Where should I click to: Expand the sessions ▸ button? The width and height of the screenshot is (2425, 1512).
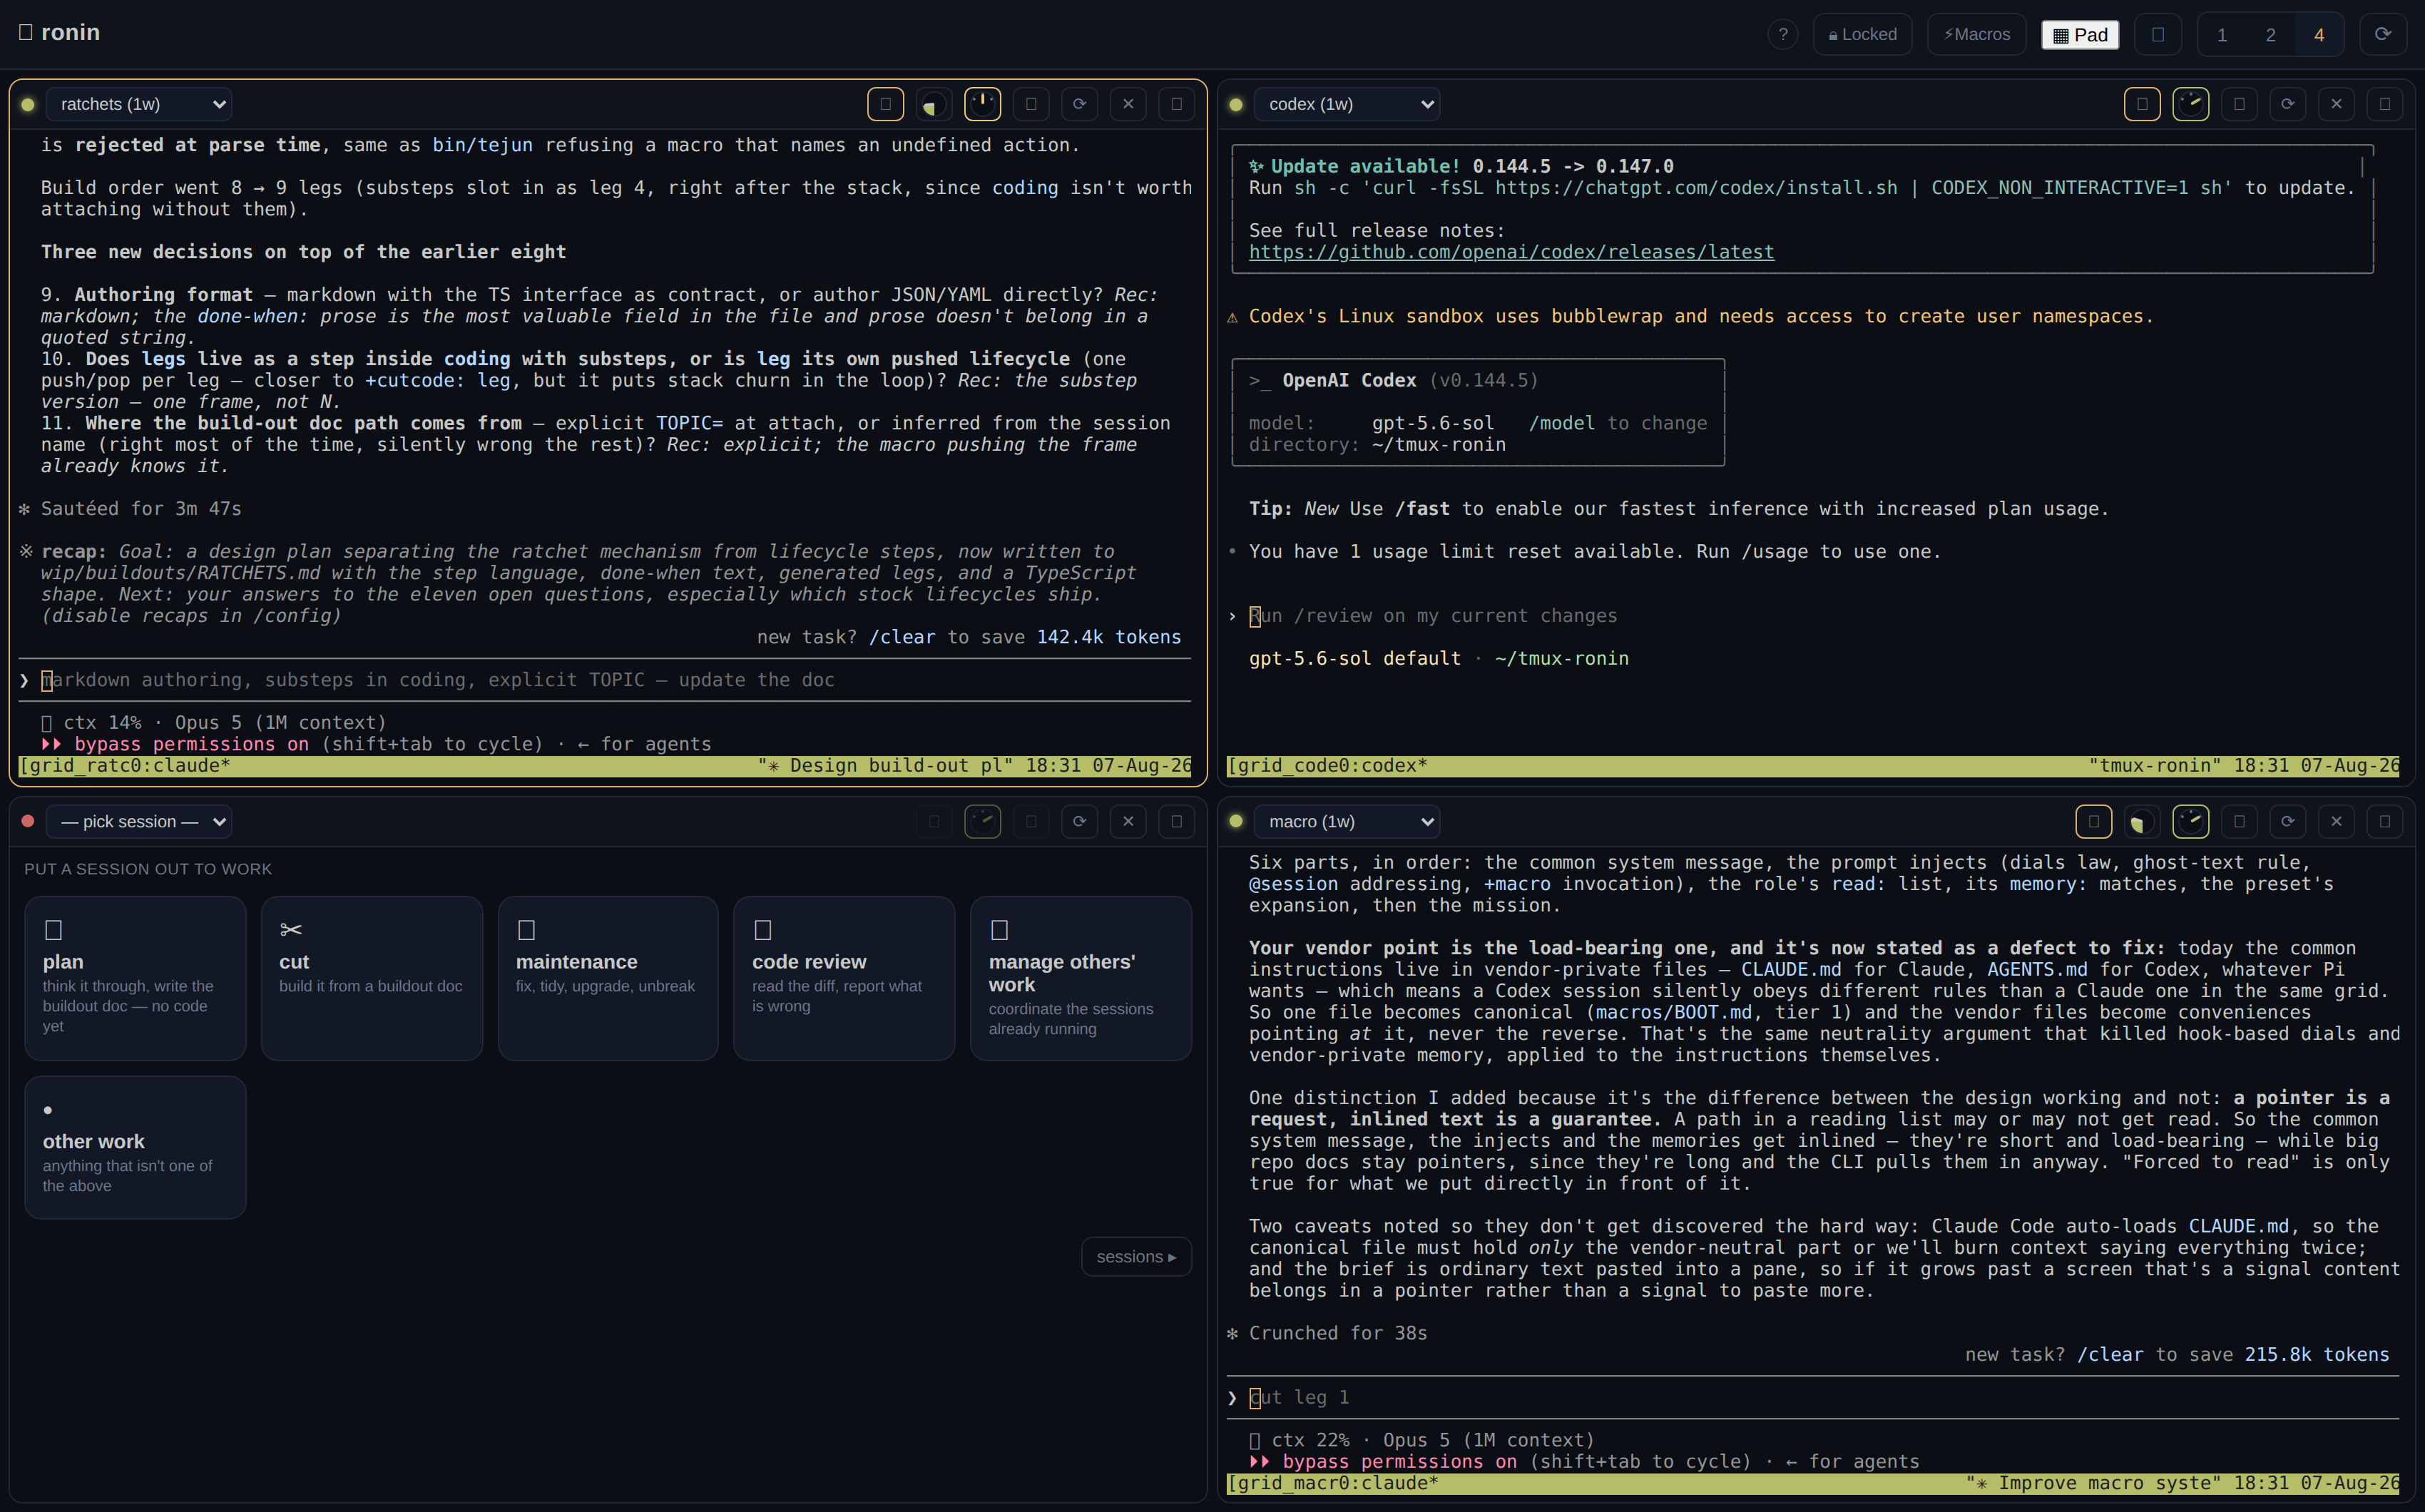[1136, 1257]
